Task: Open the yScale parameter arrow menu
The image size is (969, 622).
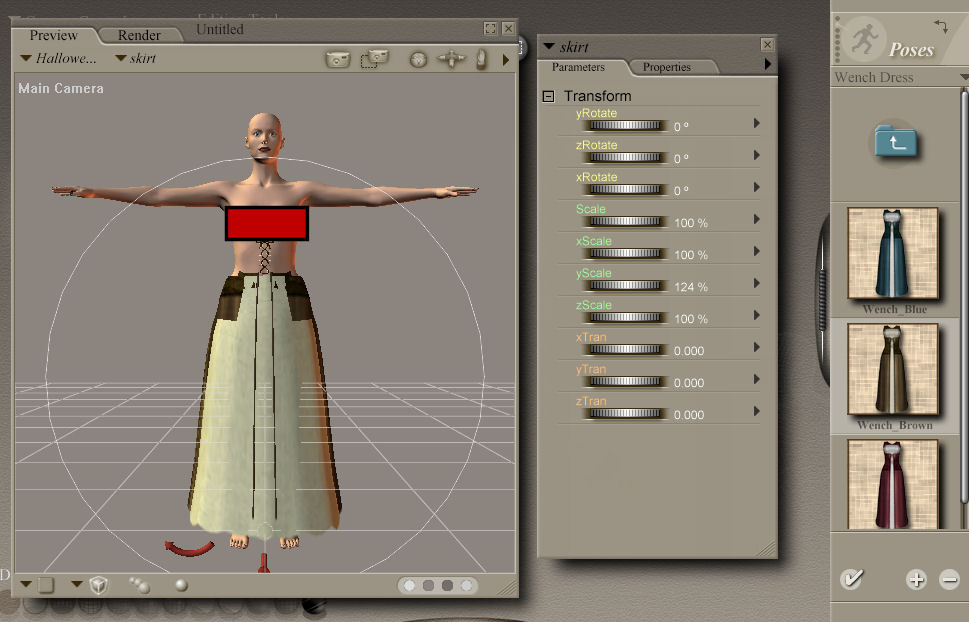Action: click(757, 284)
